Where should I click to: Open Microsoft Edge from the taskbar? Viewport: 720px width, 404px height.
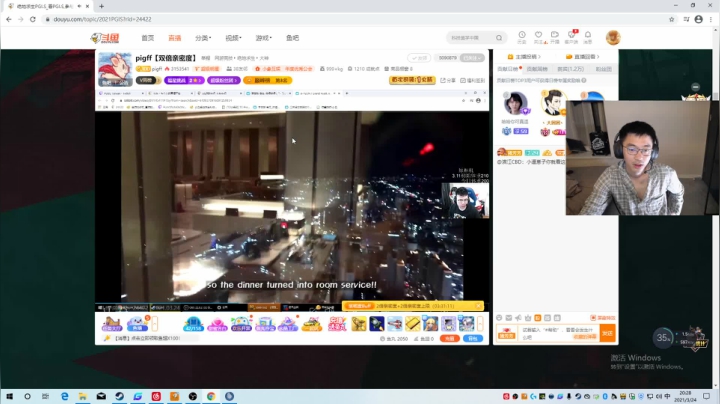pyautogui.click(x=64, y=396)
